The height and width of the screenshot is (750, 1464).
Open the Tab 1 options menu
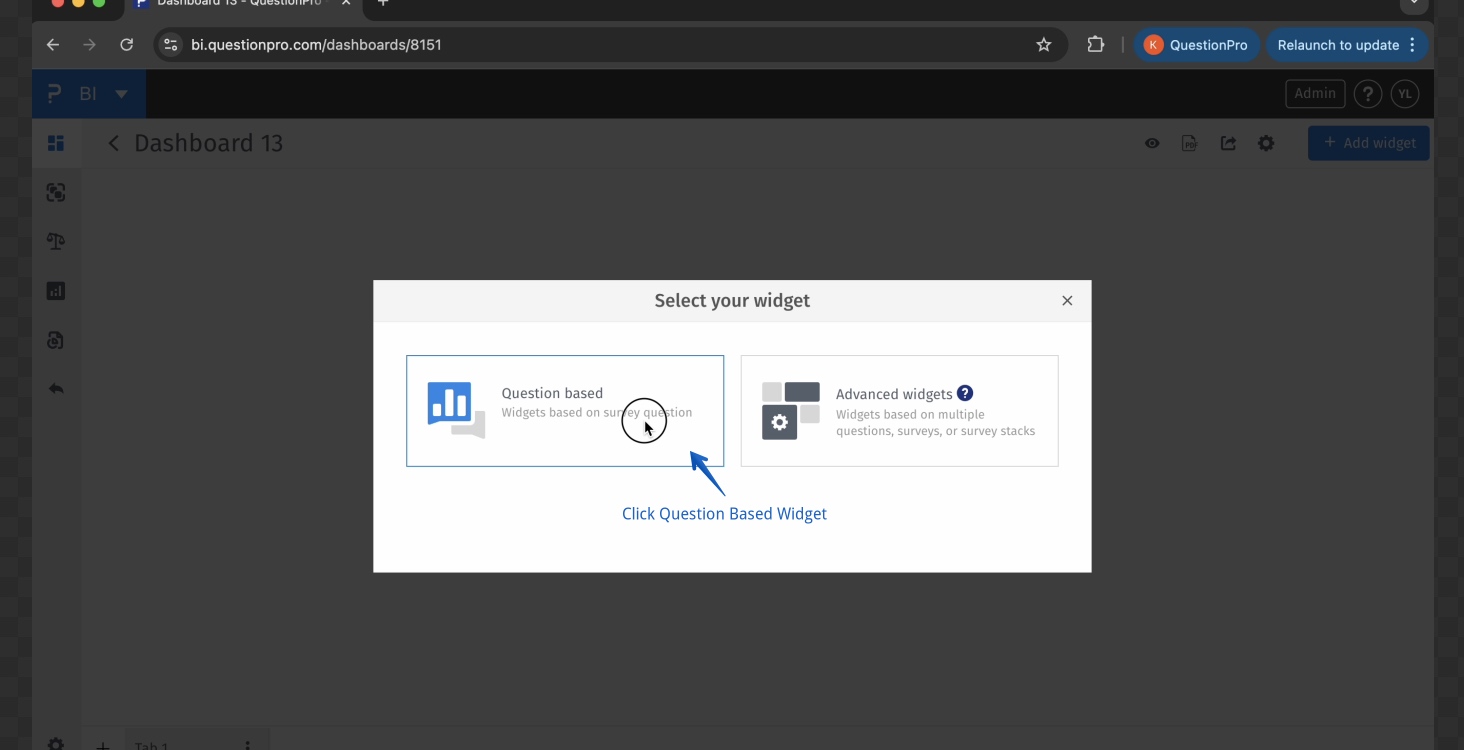247,745
